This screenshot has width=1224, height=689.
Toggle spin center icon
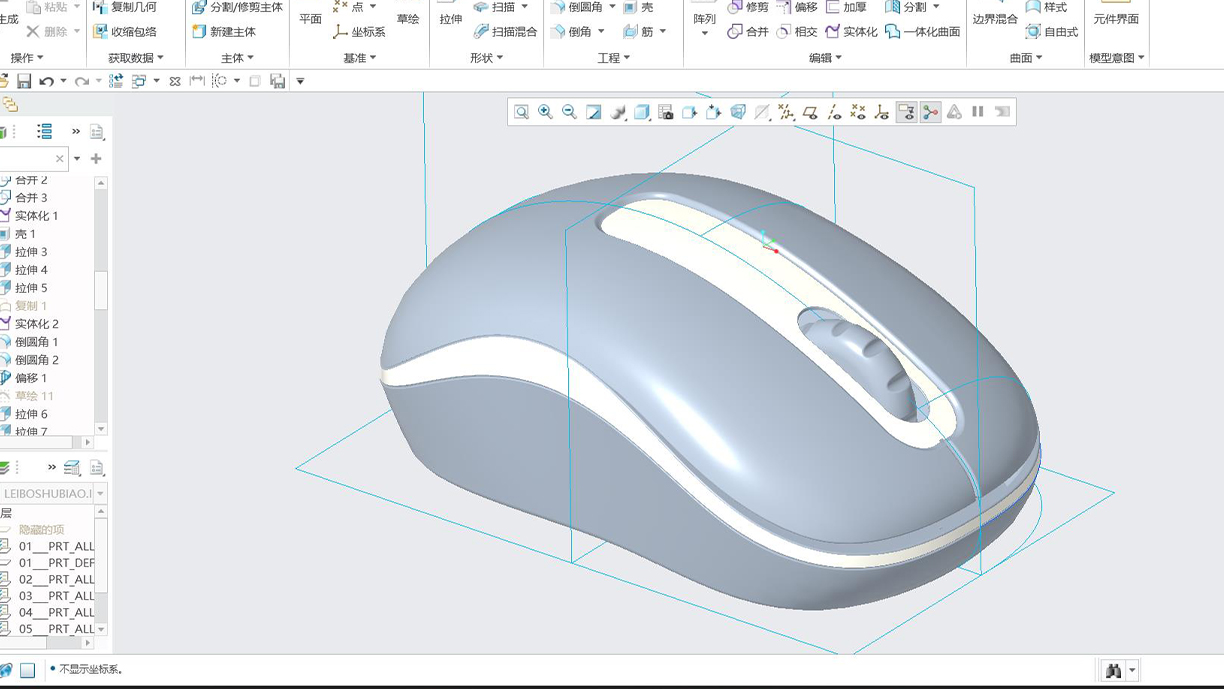pos(930,112)
